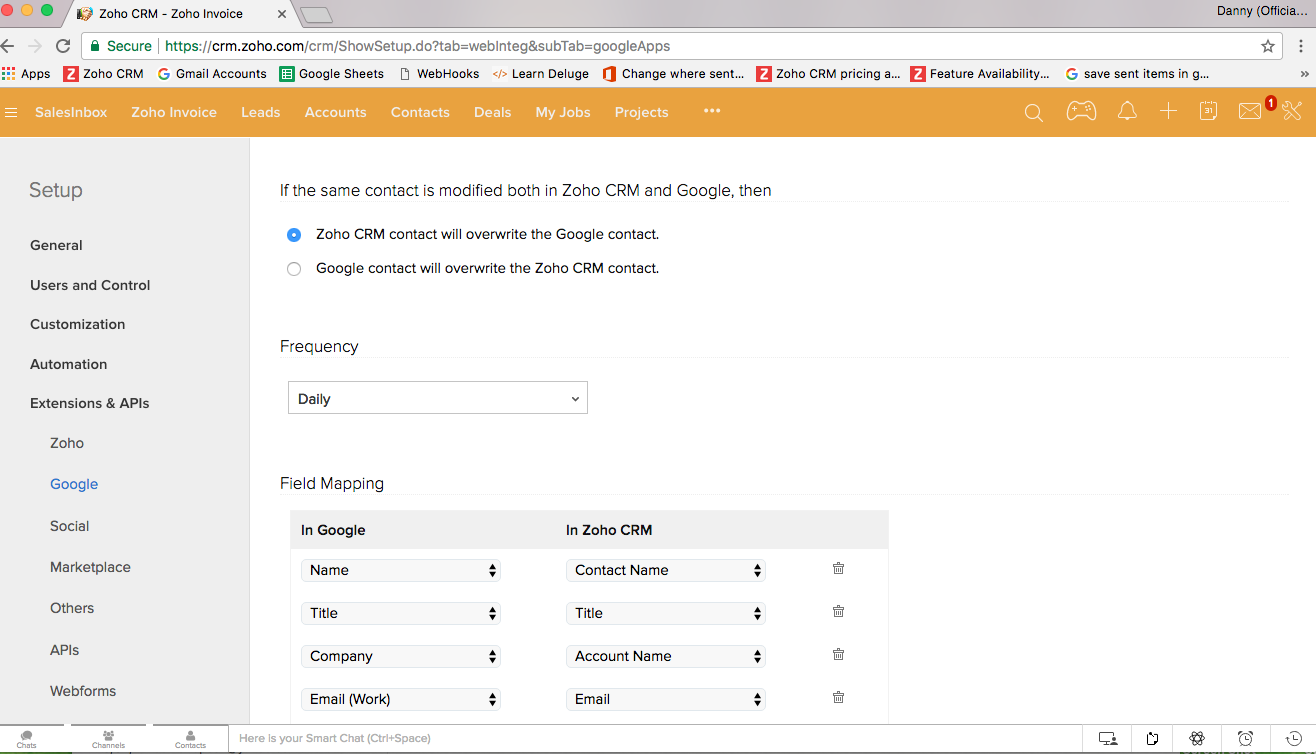Bookmark page with the star icon
The image size is (1316, 754).
pyautogui.click(x=1268, y=46)
